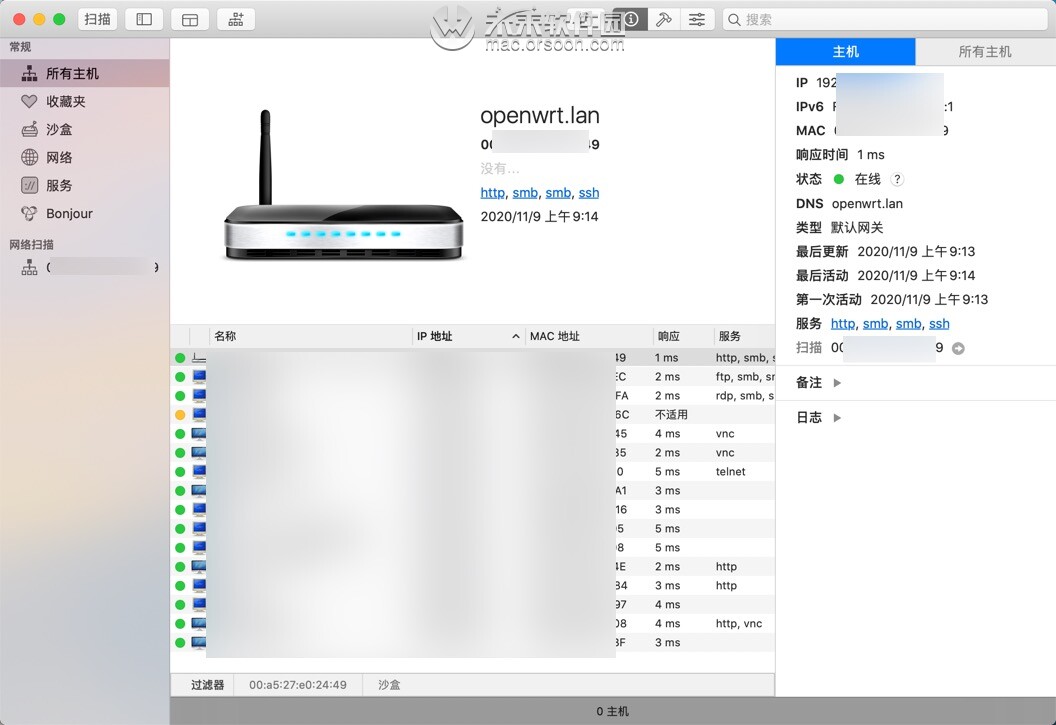Click the 响应时间 1 ms value

[x=871, y=155]
